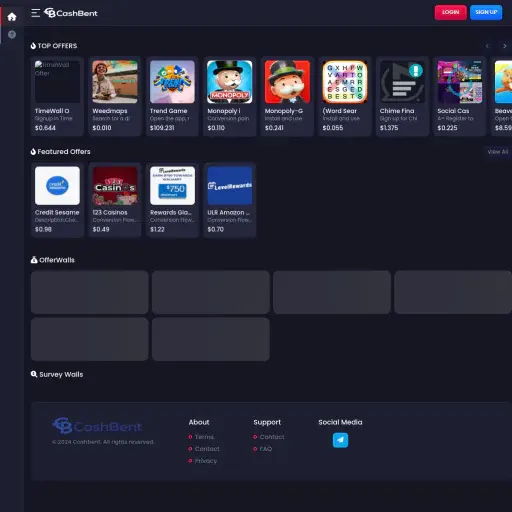The width and height of the screenshot is (512, 512).
Task: Open the Chime Financial offer icon
Action: pyautogui.click(x=402, y=82)
